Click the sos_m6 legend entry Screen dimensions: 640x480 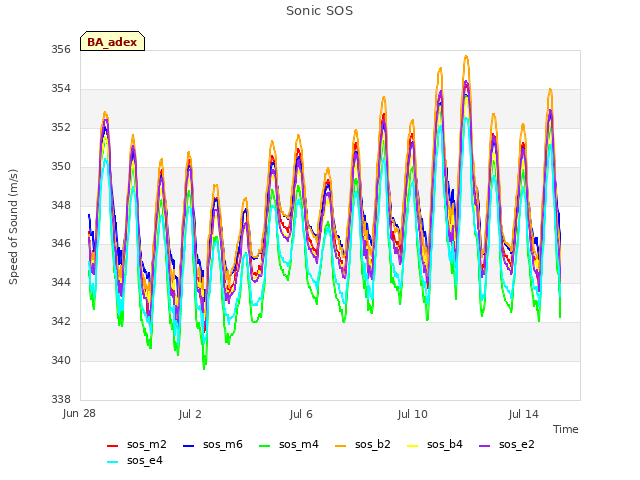213,444
